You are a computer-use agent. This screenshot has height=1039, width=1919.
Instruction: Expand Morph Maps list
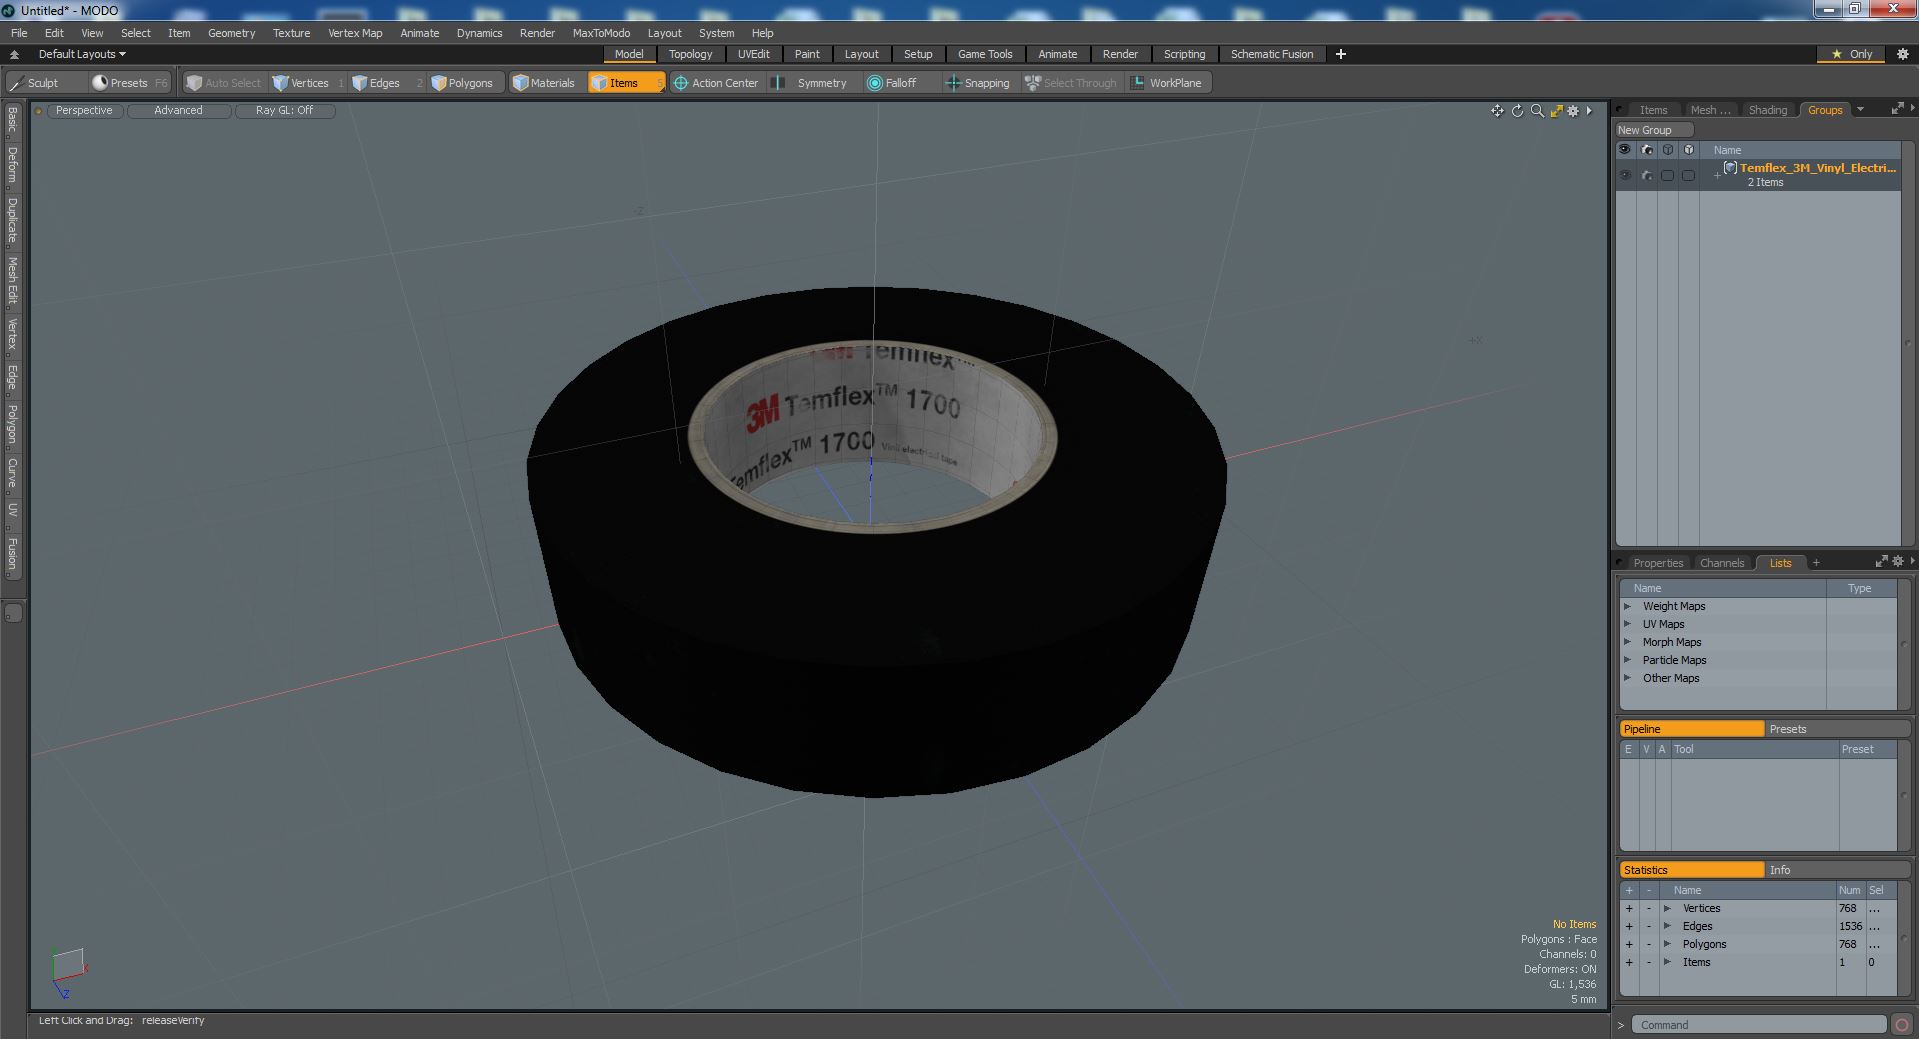coord(1627,642)
